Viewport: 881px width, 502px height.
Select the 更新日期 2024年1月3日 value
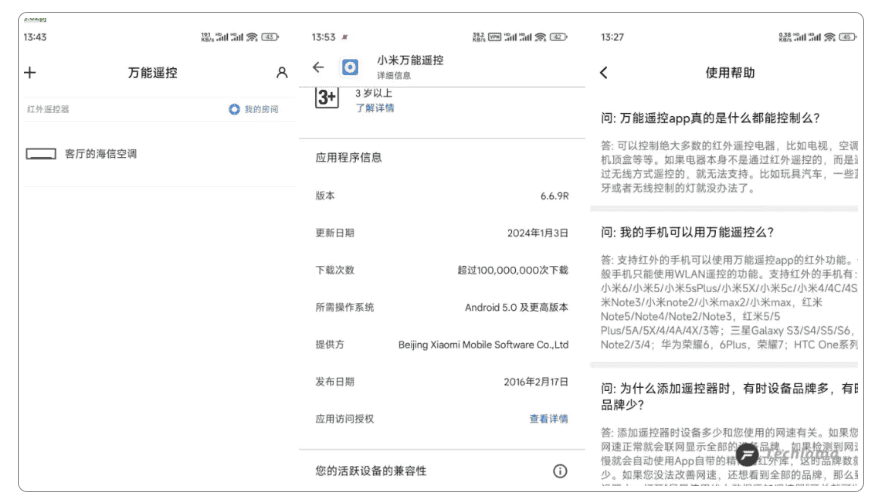click(x=538, y=233)
